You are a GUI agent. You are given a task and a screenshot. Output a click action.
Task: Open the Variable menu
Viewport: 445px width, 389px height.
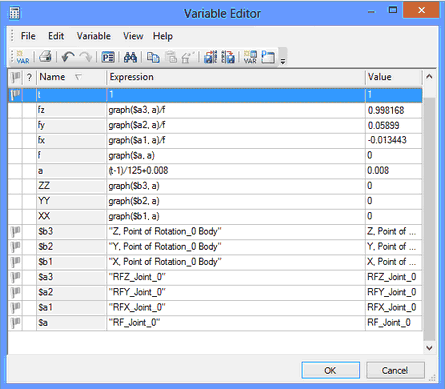pyautogui.click(x=94, y=36)
